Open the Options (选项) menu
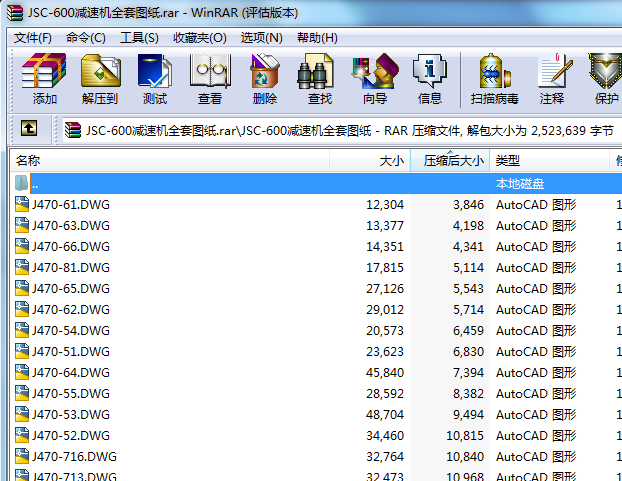Viewport: 622px width, 481px height. click(x=261, y=38)
